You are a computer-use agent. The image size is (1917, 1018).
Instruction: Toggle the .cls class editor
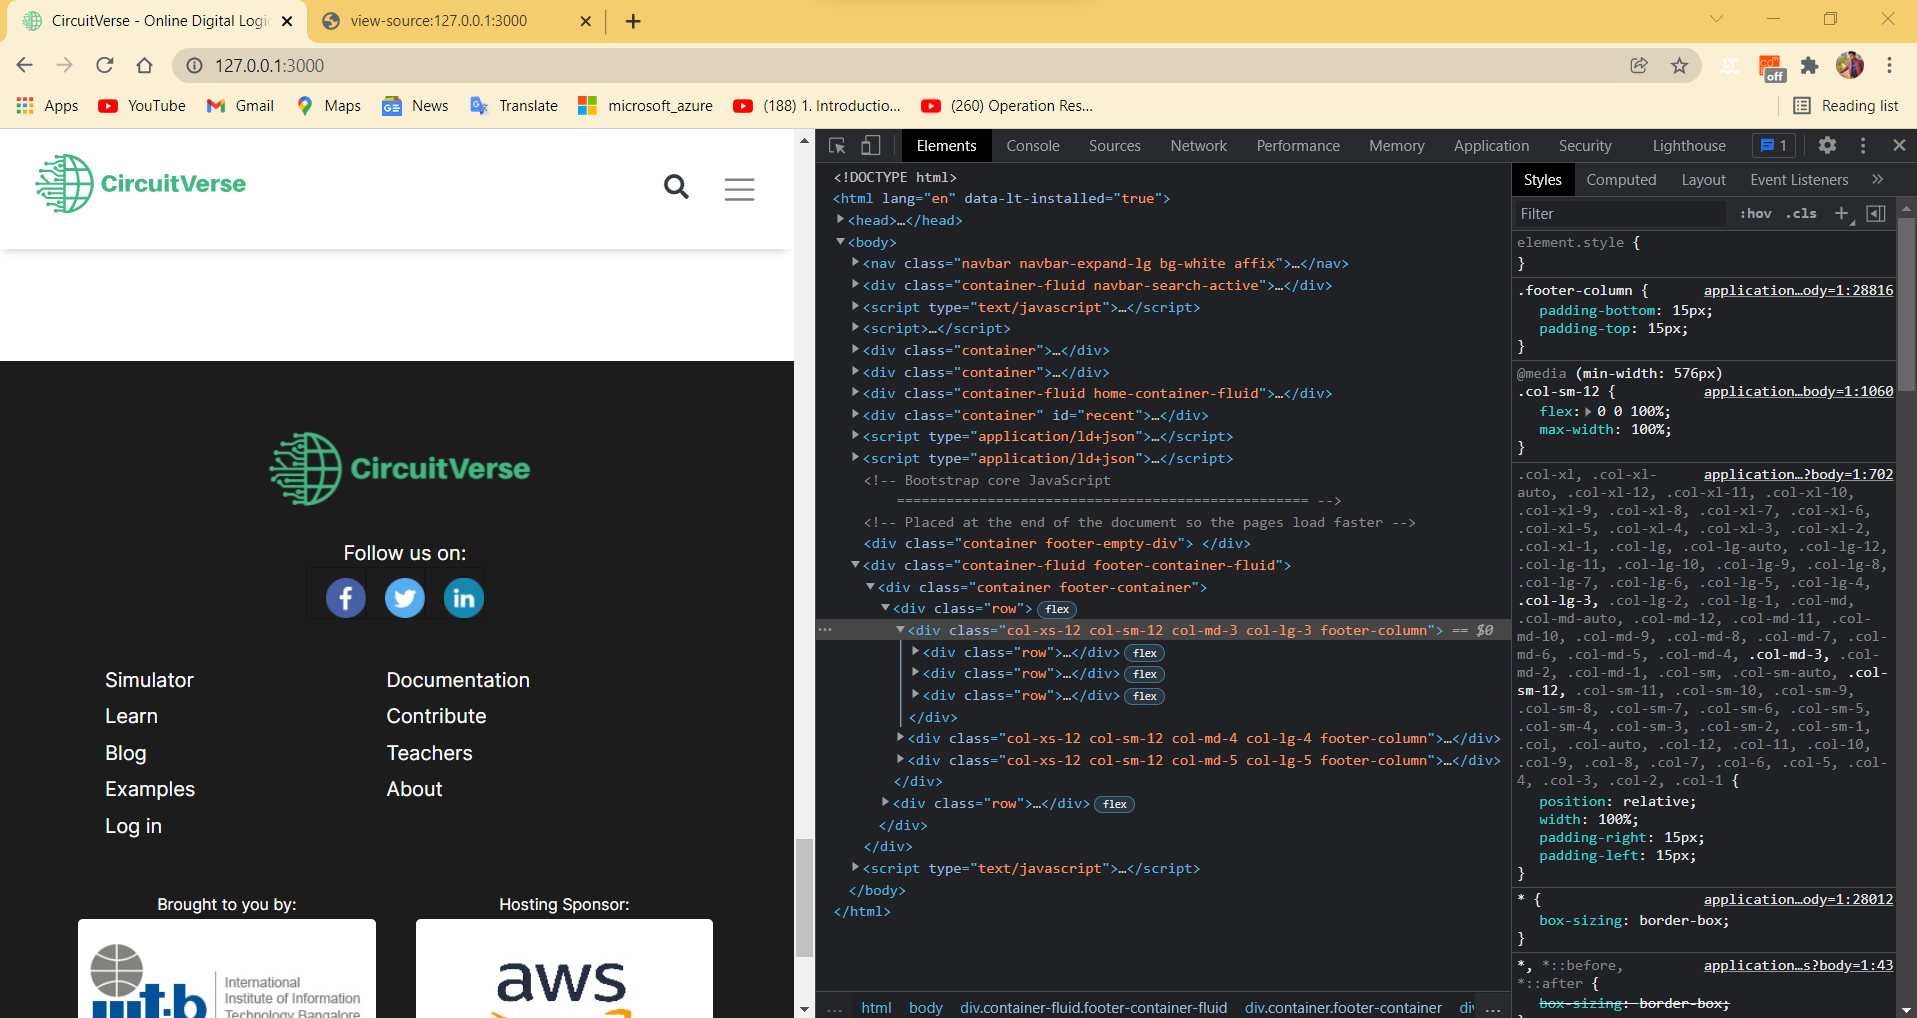tap(1801, 213)
